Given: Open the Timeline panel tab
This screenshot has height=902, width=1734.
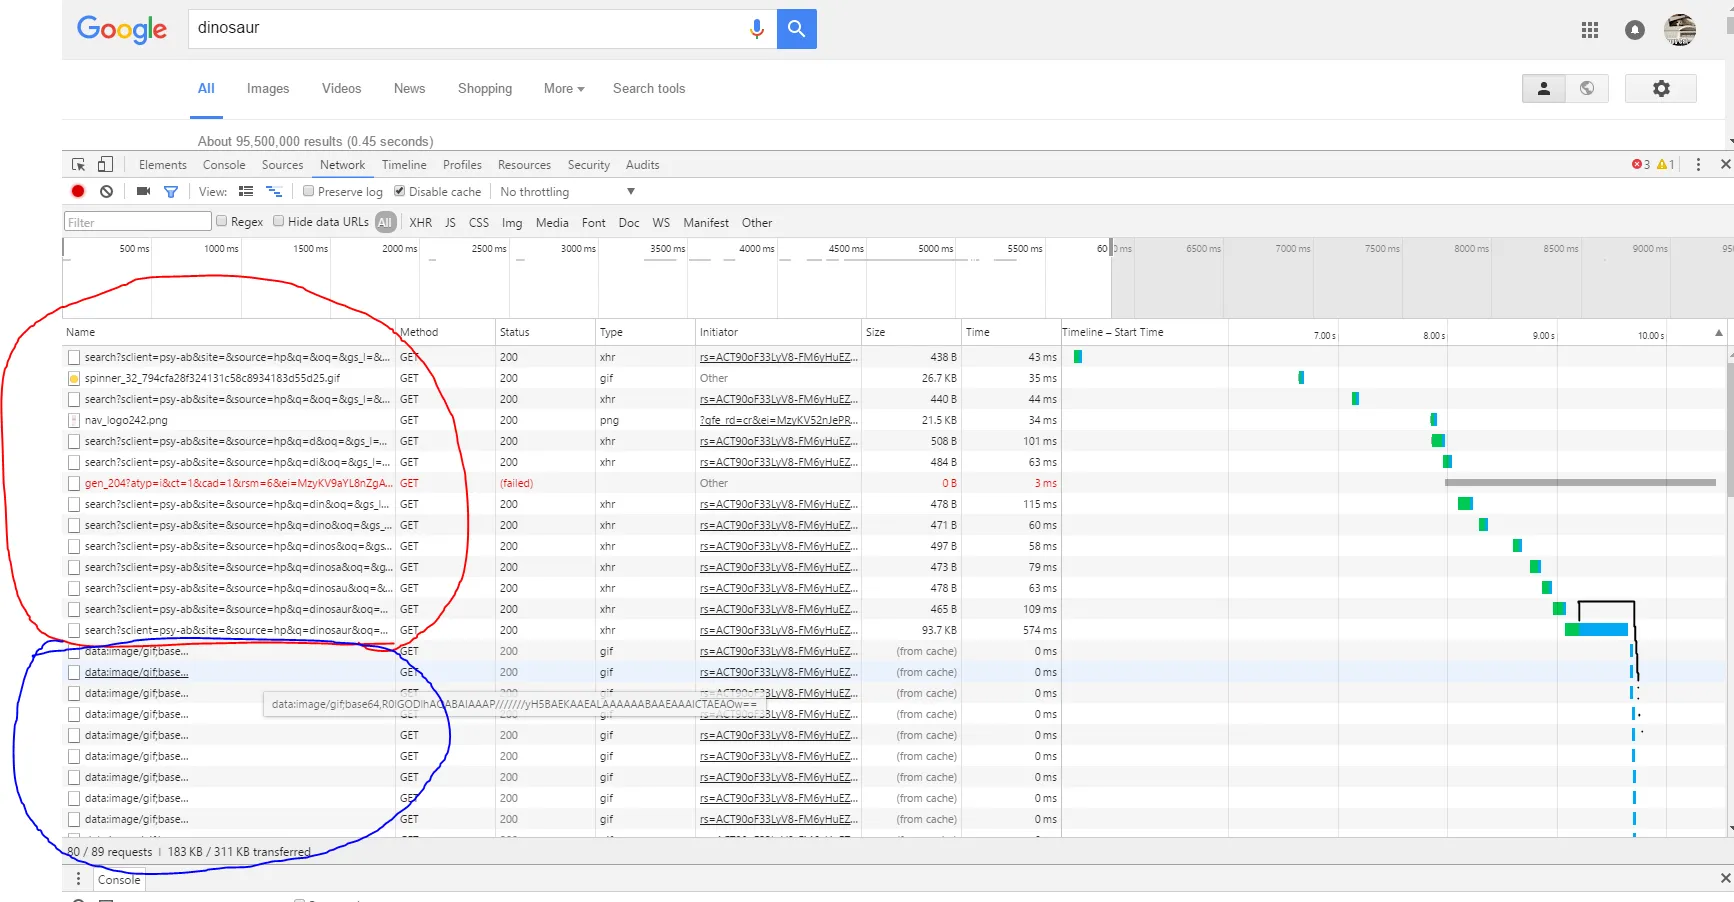Looking at the screenshot, I should pos(404,165).
